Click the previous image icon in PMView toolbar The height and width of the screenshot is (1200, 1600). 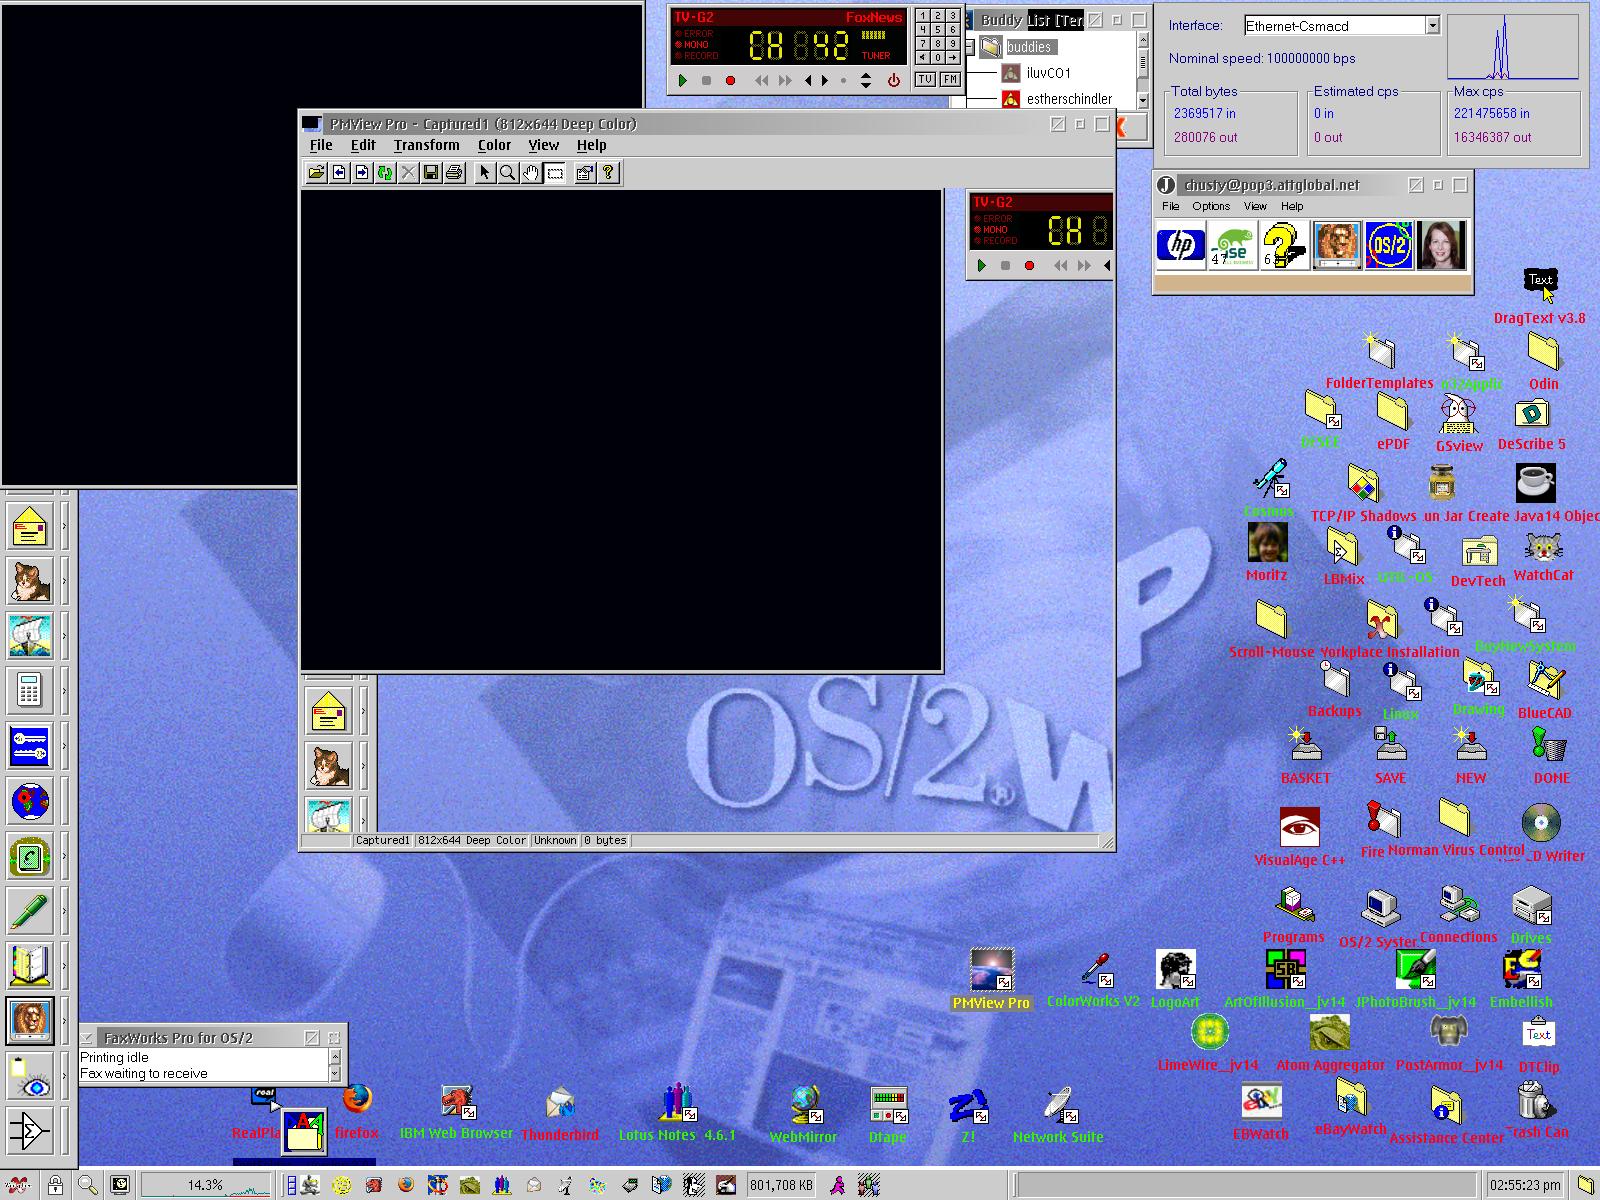tap(339, 173)
